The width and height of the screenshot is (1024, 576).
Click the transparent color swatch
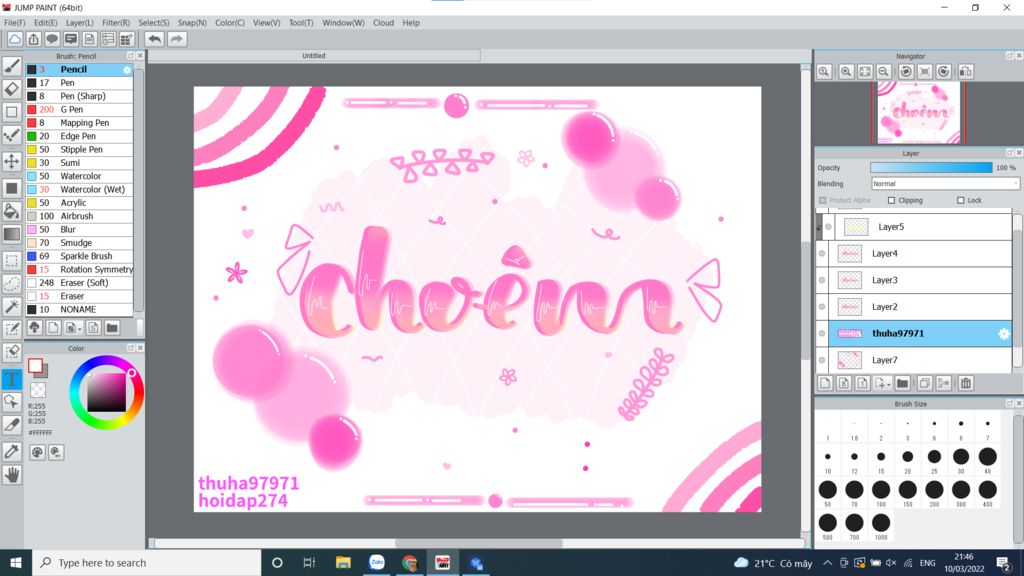(39, 390)
